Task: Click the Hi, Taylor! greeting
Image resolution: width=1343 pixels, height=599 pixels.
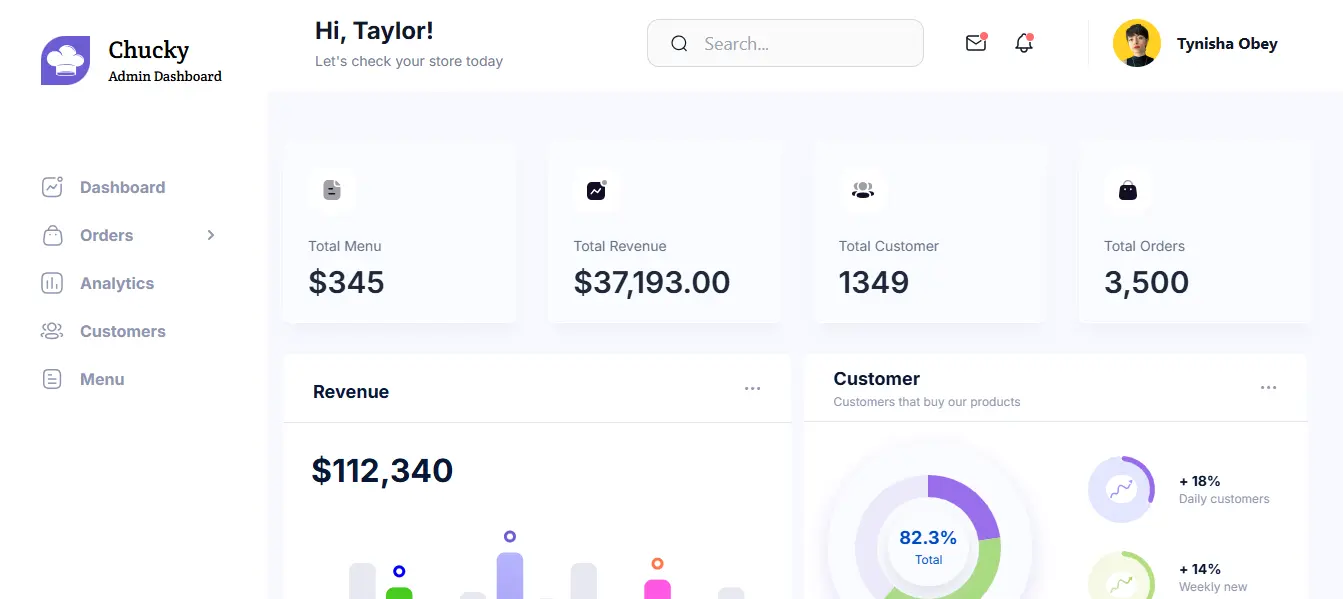Action: (374, 31)
